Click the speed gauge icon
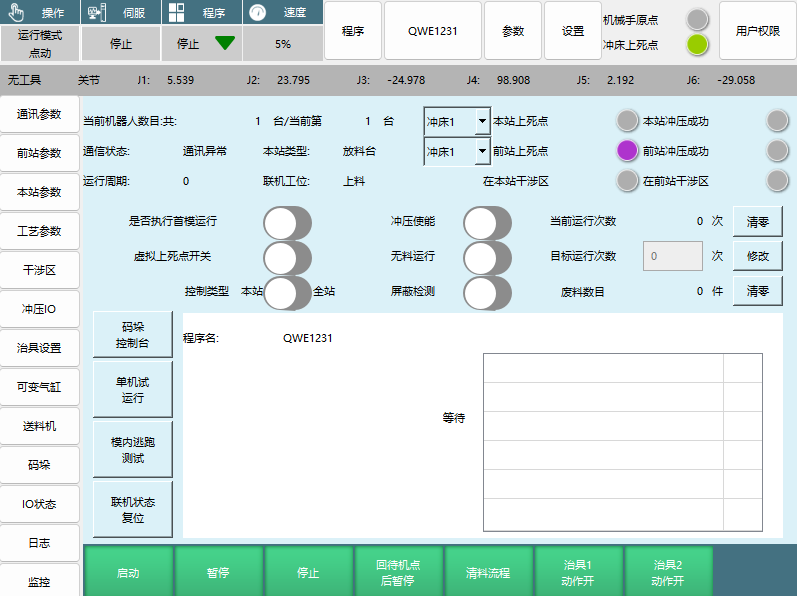Viewport: 797px width, 596px height. 258,13
